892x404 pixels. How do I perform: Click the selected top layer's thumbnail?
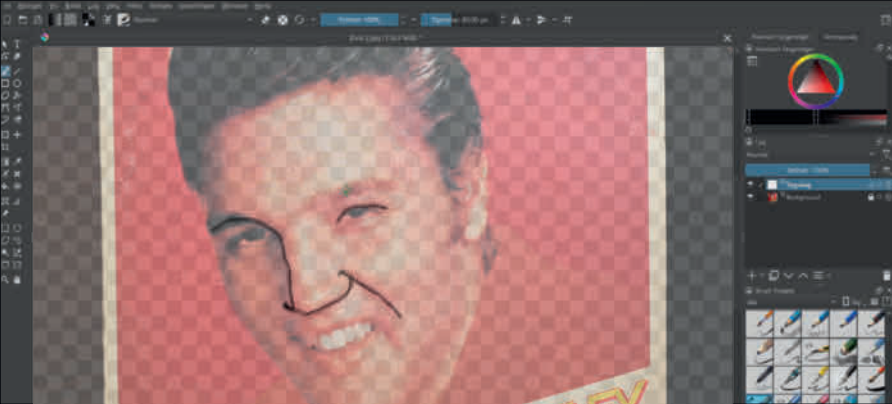click(773, 184)
